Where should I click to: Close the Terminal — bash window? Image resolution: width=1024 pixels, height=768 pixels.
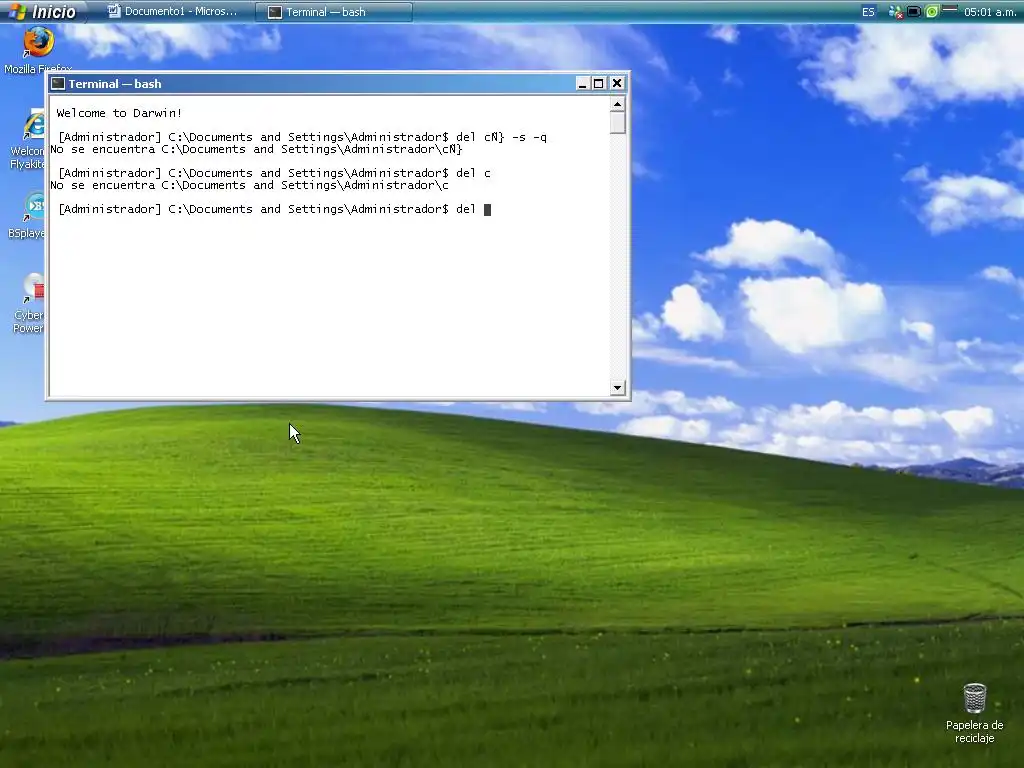coord(616,84)
